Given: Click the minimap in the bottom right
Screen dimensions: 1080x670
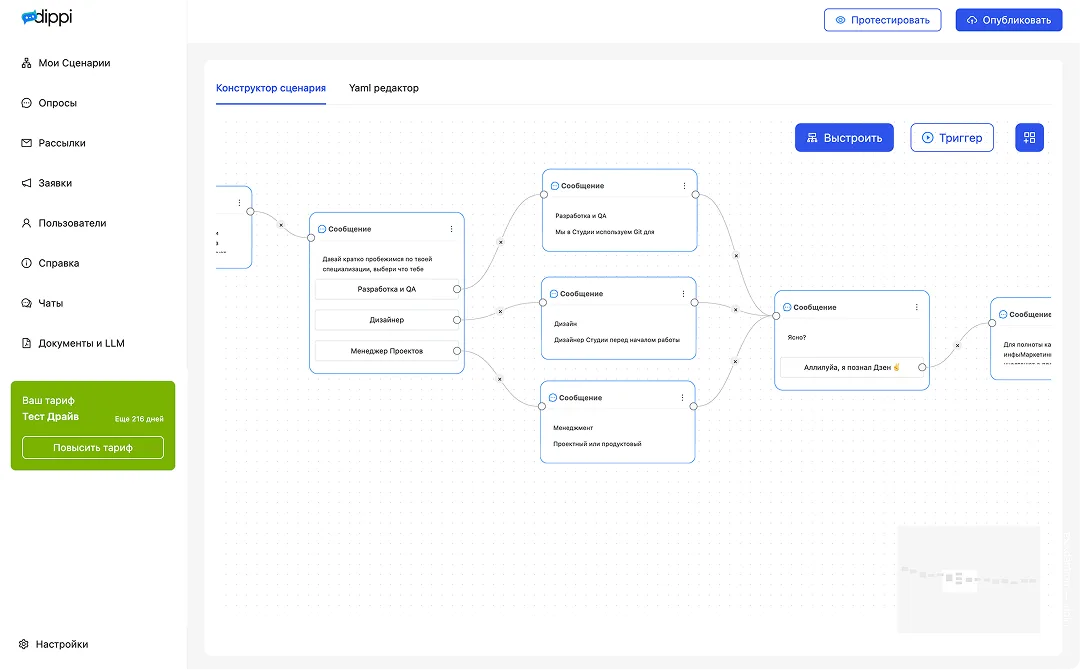Looking at the screenshot, I should (968, 578).
